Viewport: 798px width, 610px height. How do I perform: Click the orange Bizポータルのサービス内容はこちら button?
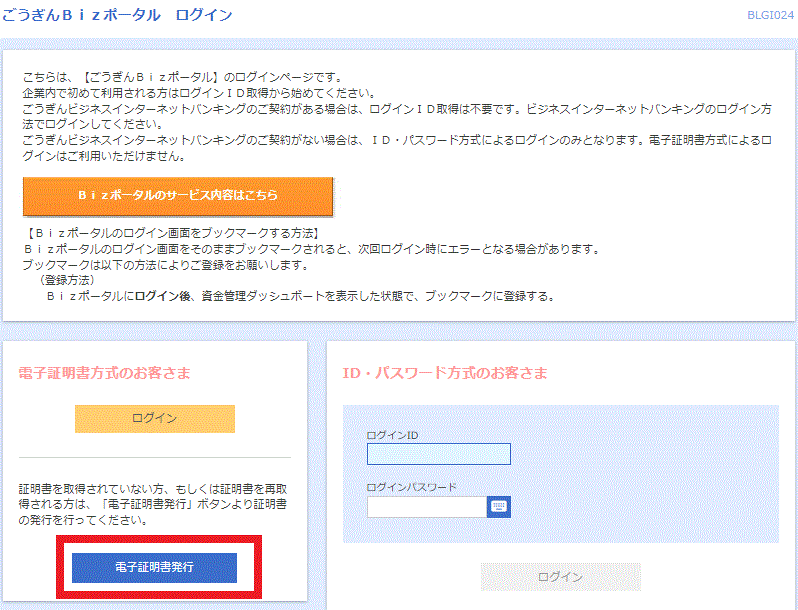click(x=178, y=196)
